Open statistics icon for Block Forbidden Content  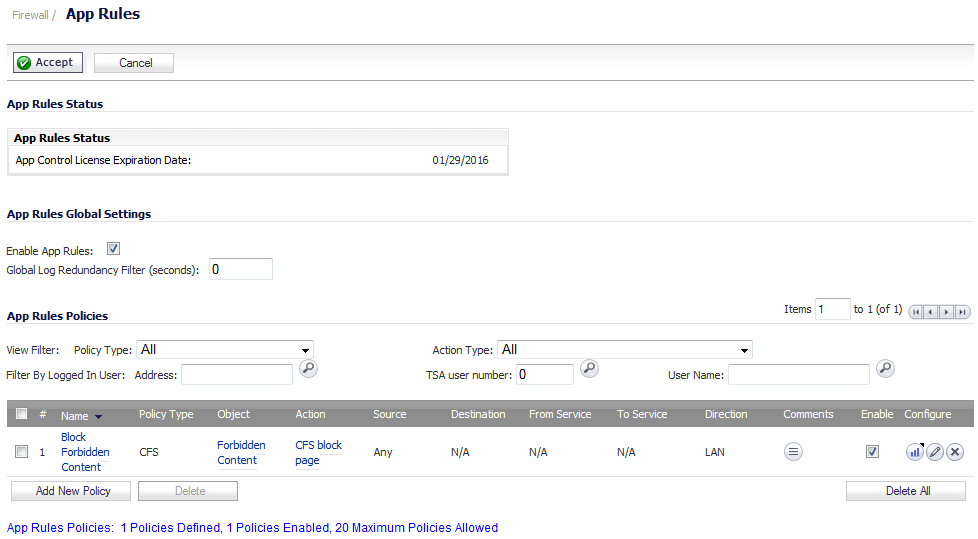coord(914,452)
